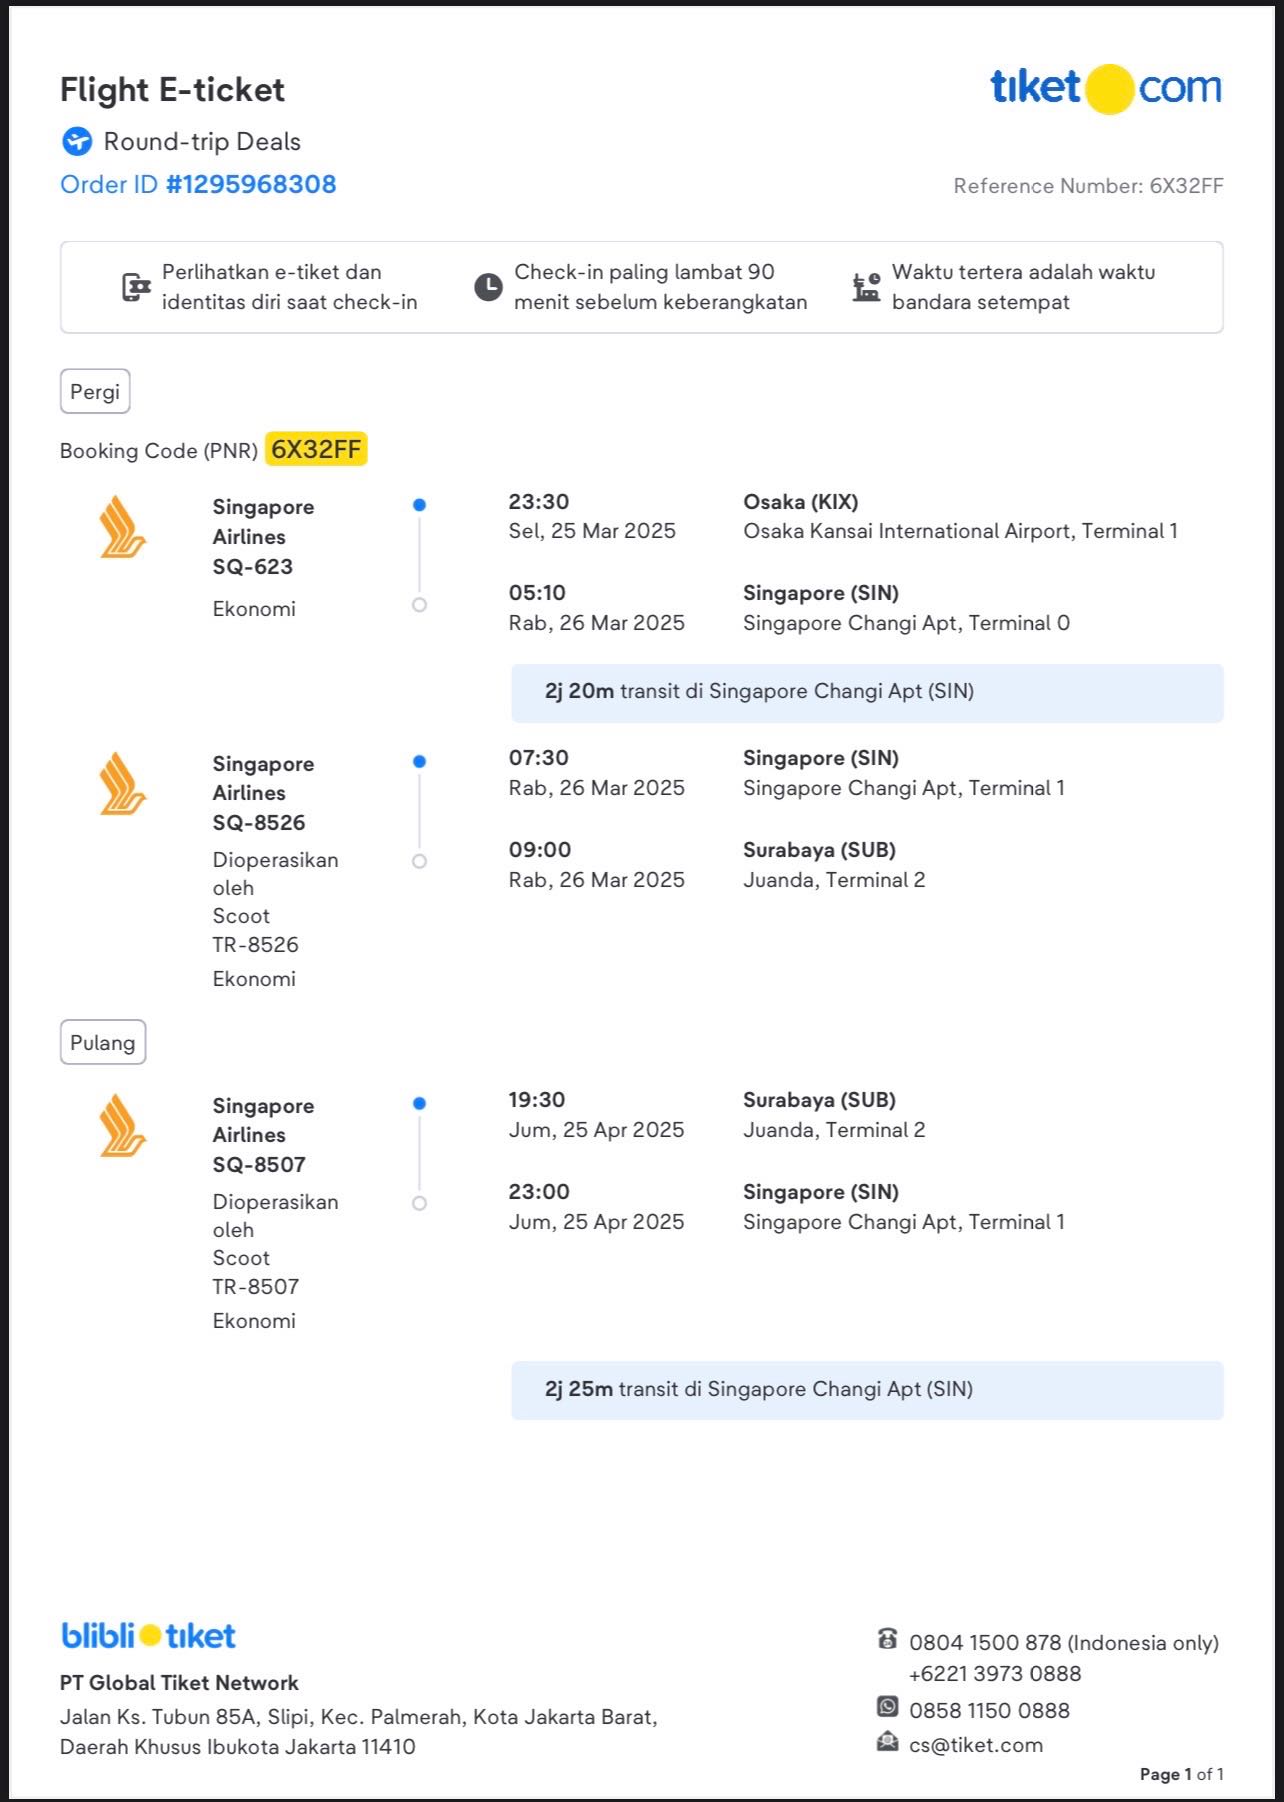
Task: Click the tiket.com logo
Action: coord(1105,88)
